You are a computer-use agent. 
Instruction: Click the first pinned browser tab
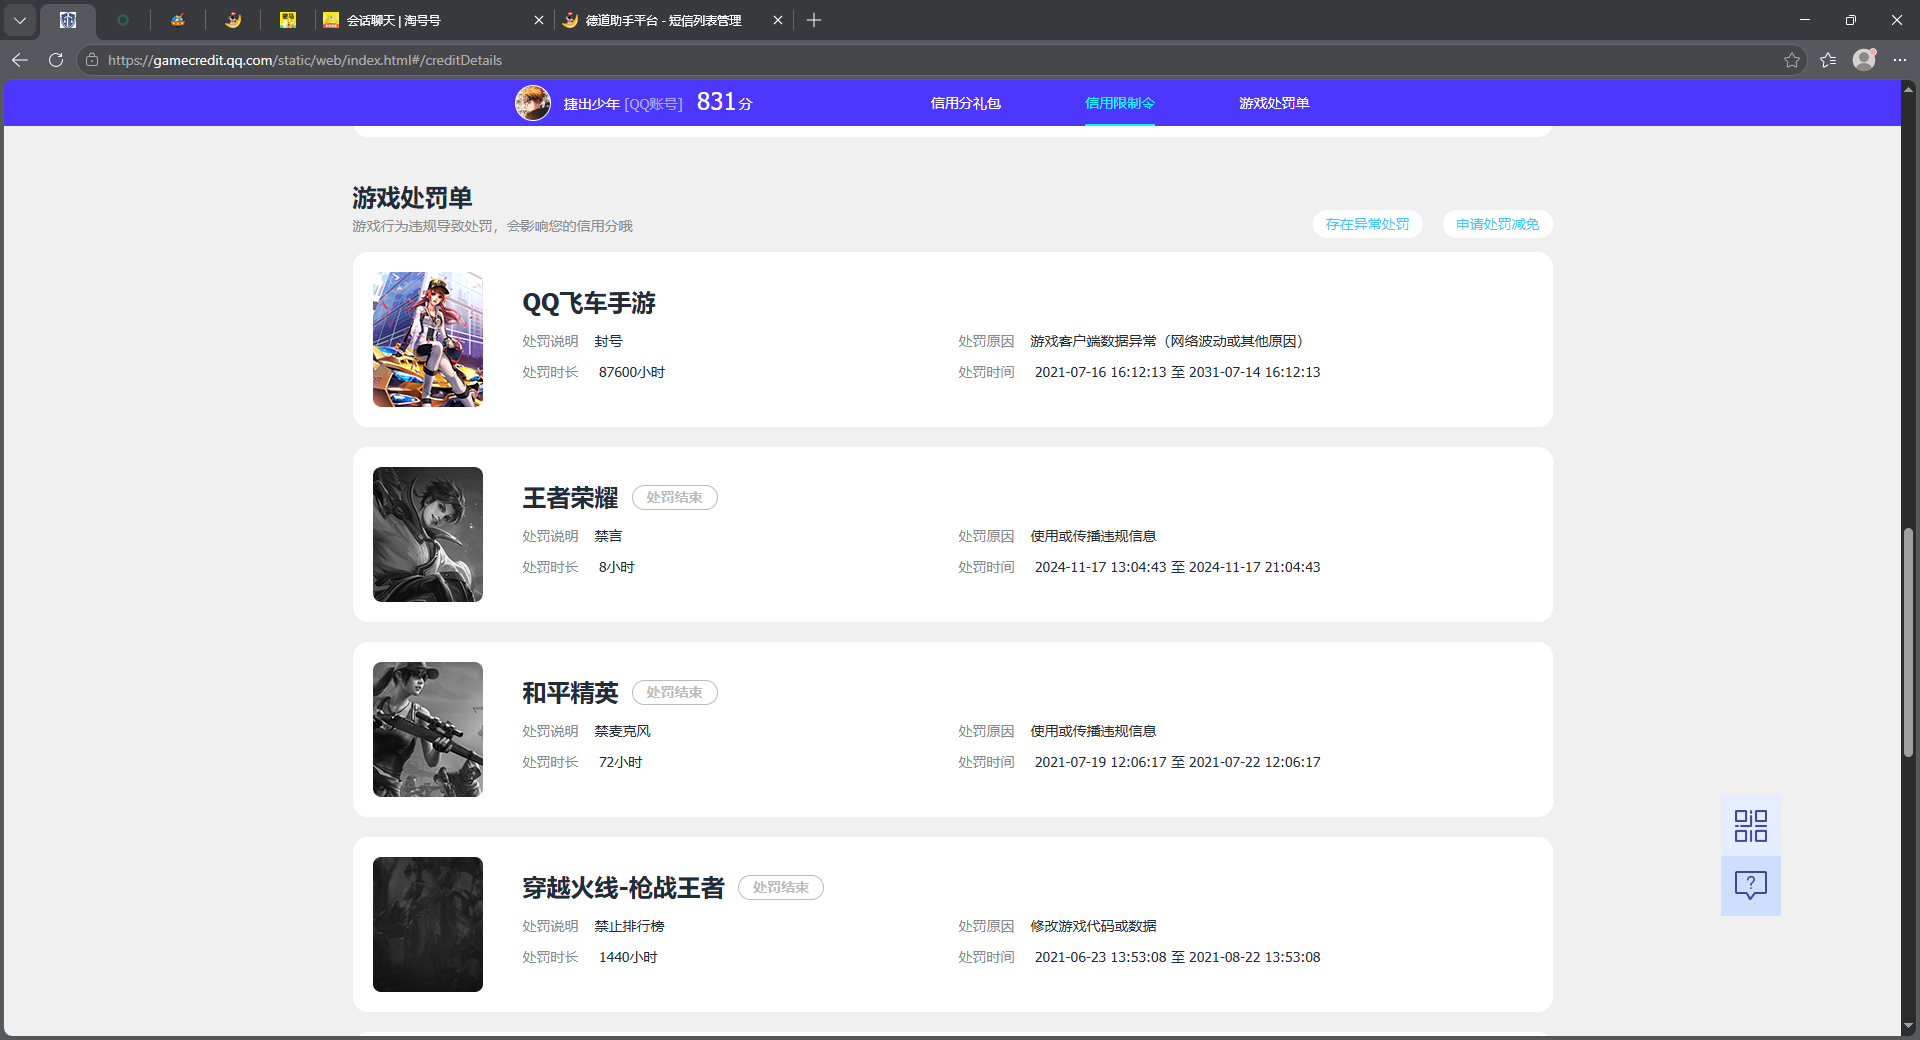click(x=68, y=20)
